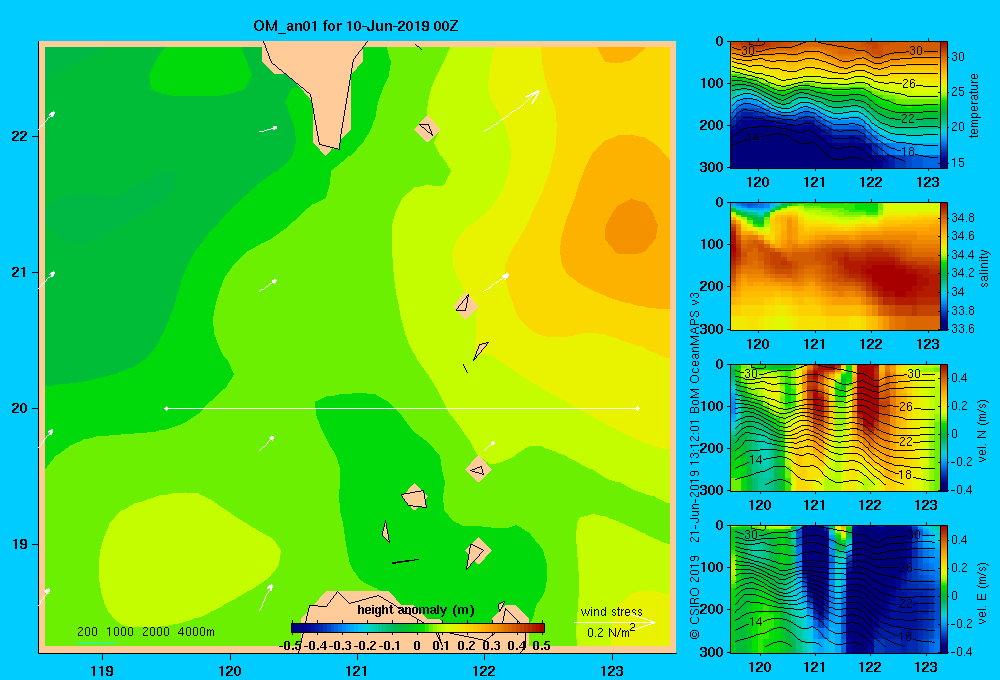The width and height of the screenshot is (1000, 680).
Task: Click latitude label '20' on map axis
Action: [x=19, y=408]
